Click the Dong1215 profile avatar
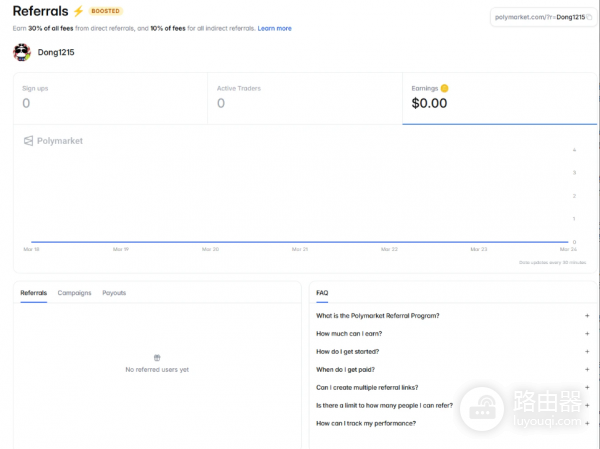This screenshot has height=449, width=600. pos(22,52)
